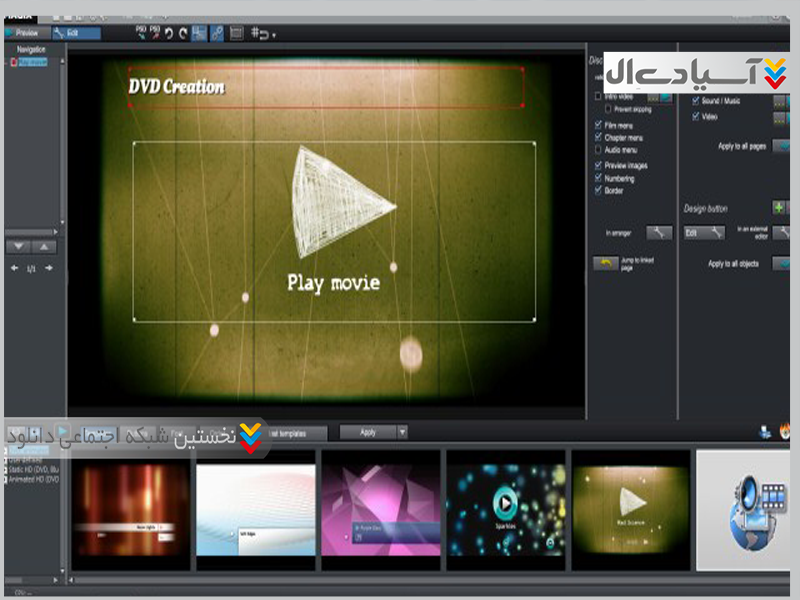Click the yellow Jump to linked page arrow
Image resolution: width=800 pixels, height=600 pixels.
605,263
